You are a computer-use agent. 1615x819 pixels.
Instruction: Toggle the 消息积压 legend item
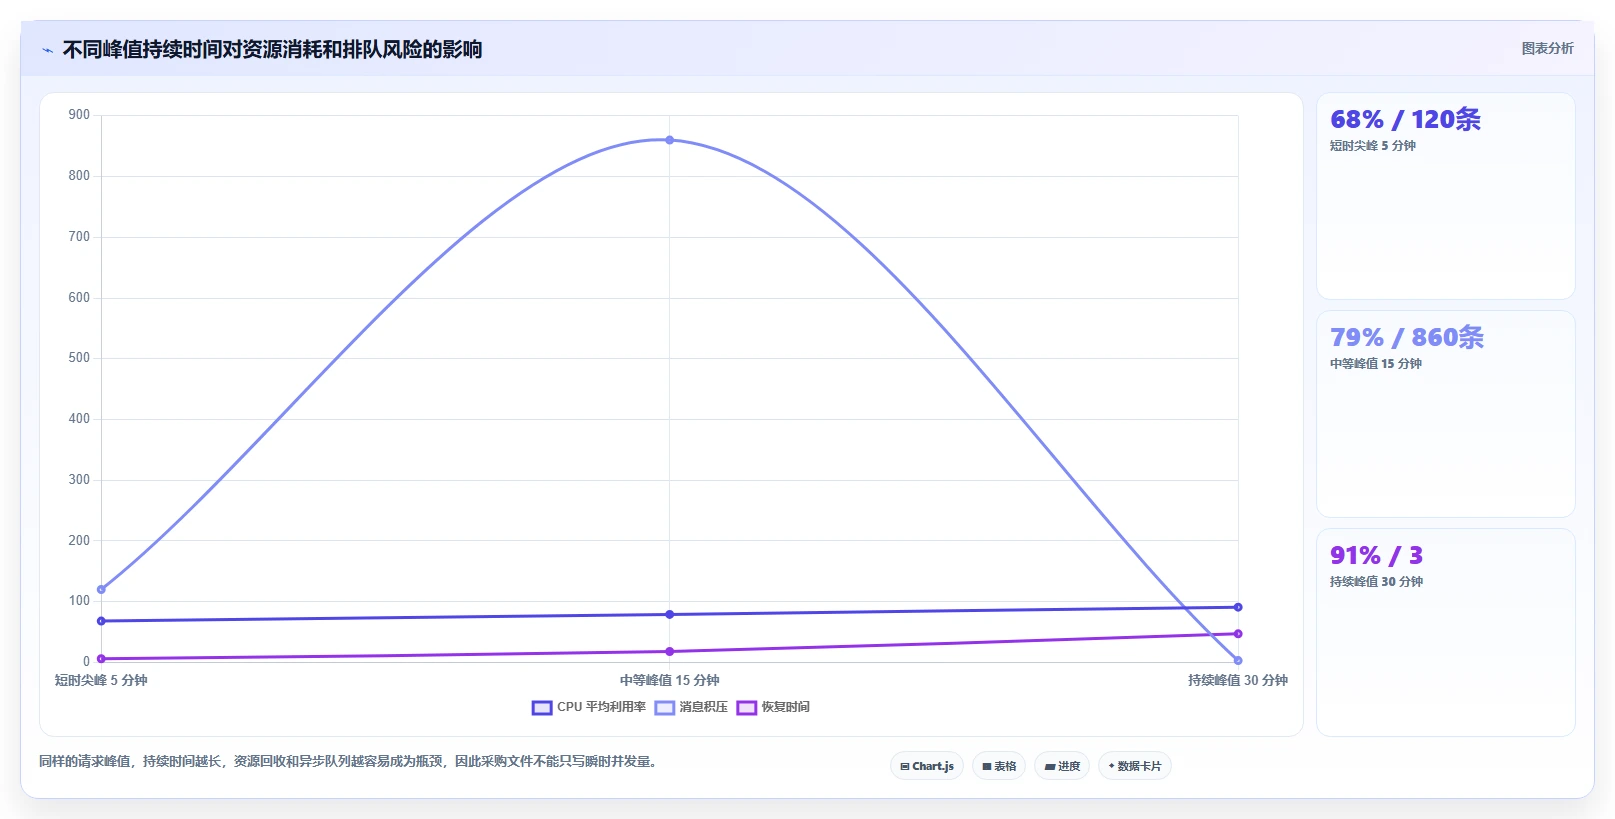pos(691,707)
